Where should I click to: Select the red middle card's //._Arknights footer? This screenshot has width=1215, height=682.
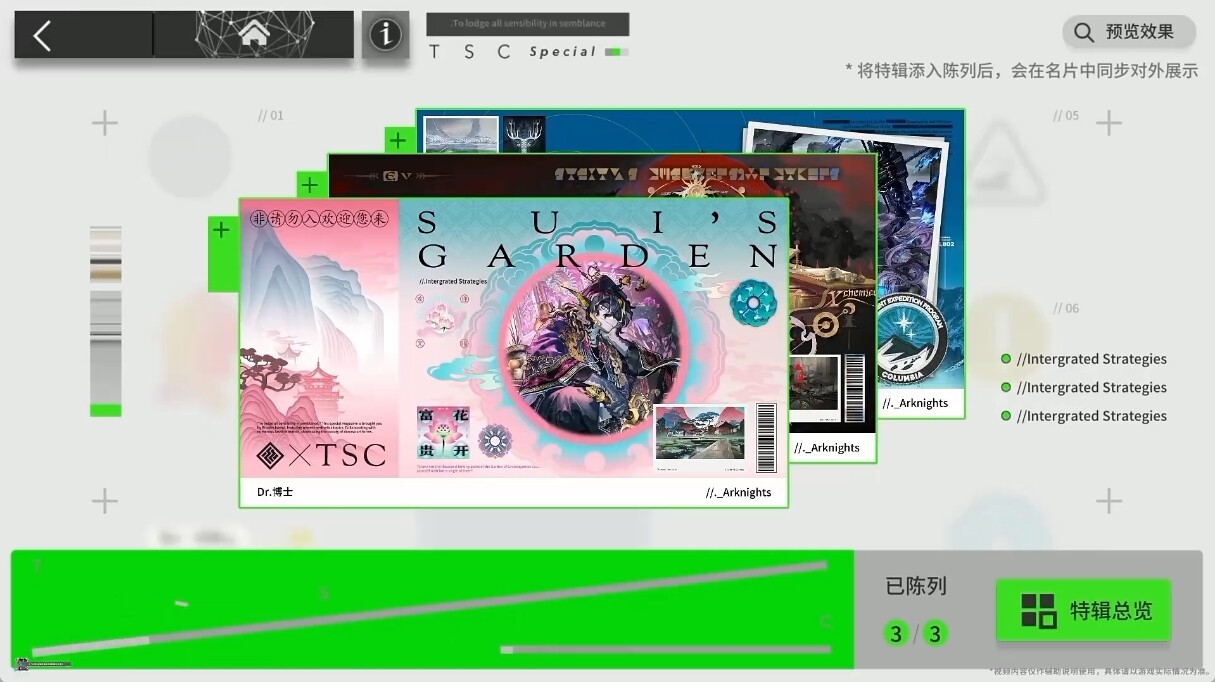click(x=827, y=448)
